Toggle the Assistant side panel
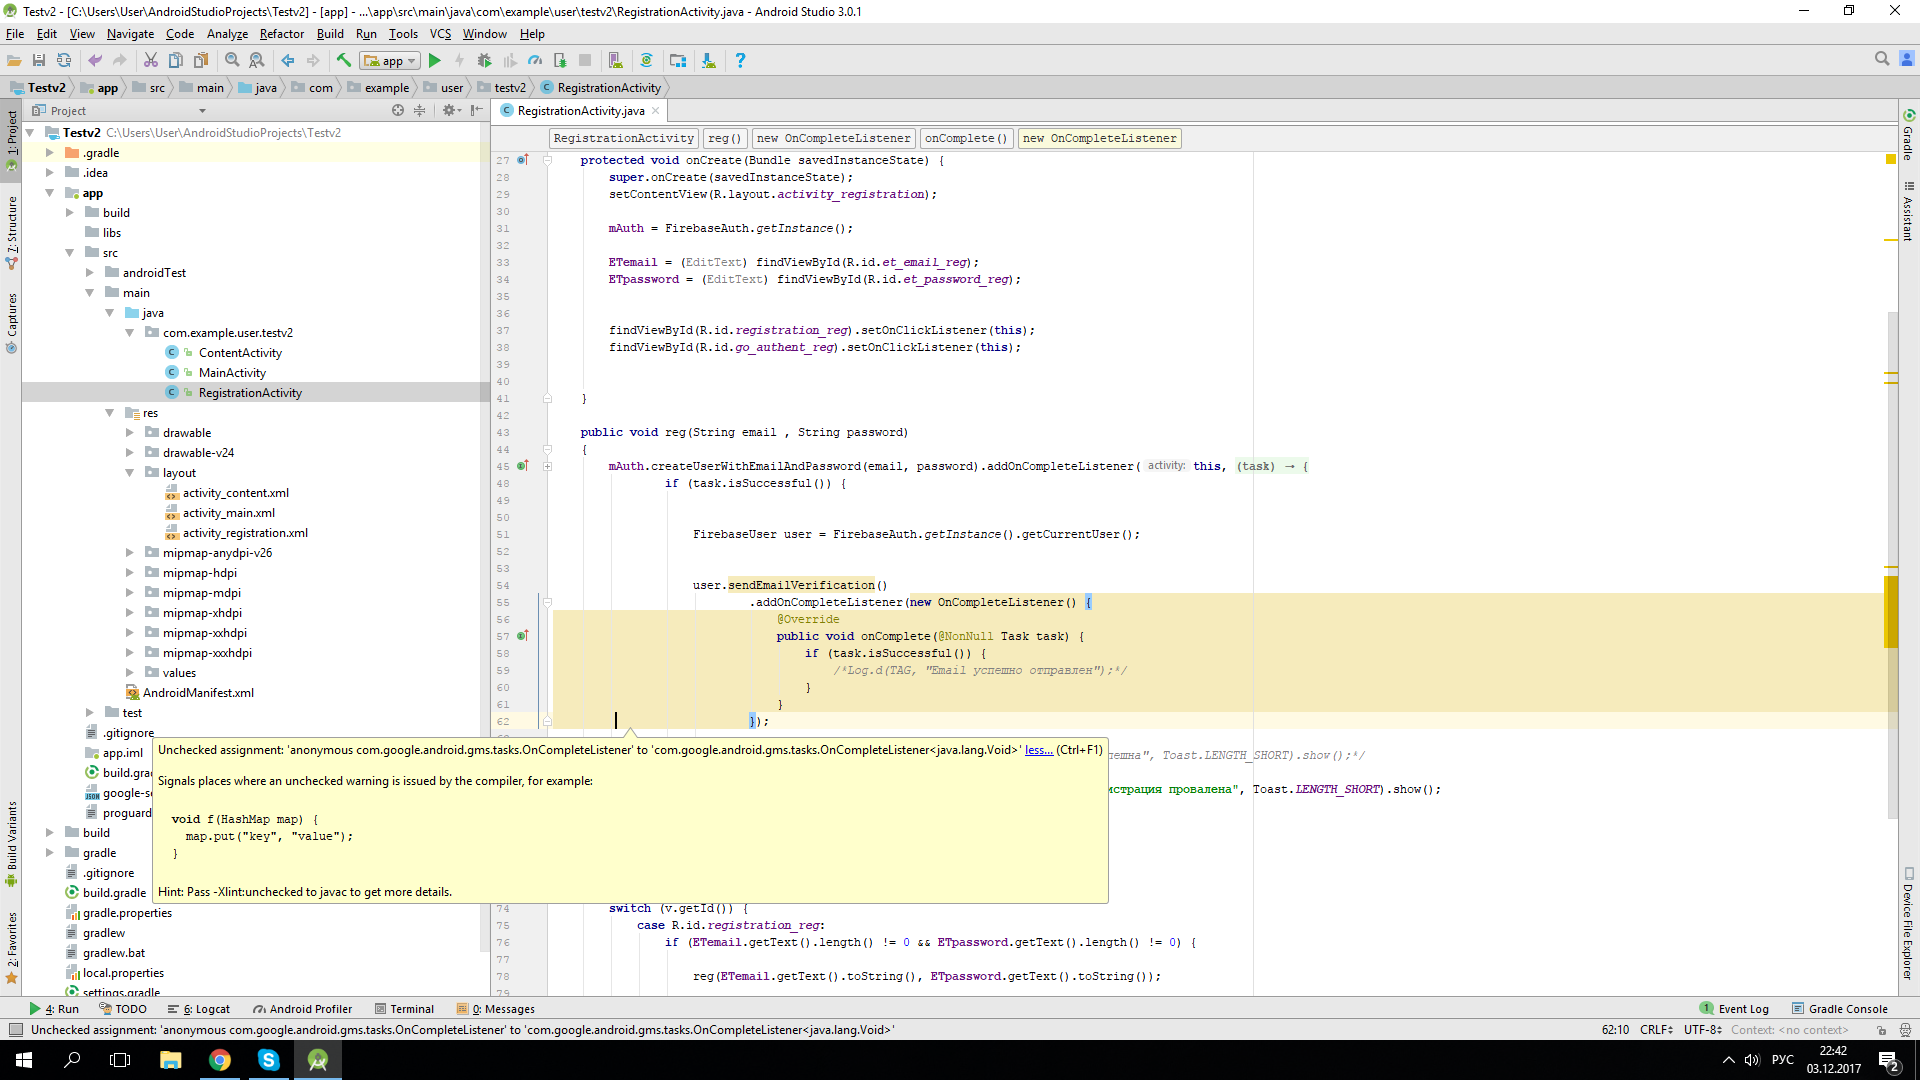The image size is (1920, 1080). (1909, 211)
